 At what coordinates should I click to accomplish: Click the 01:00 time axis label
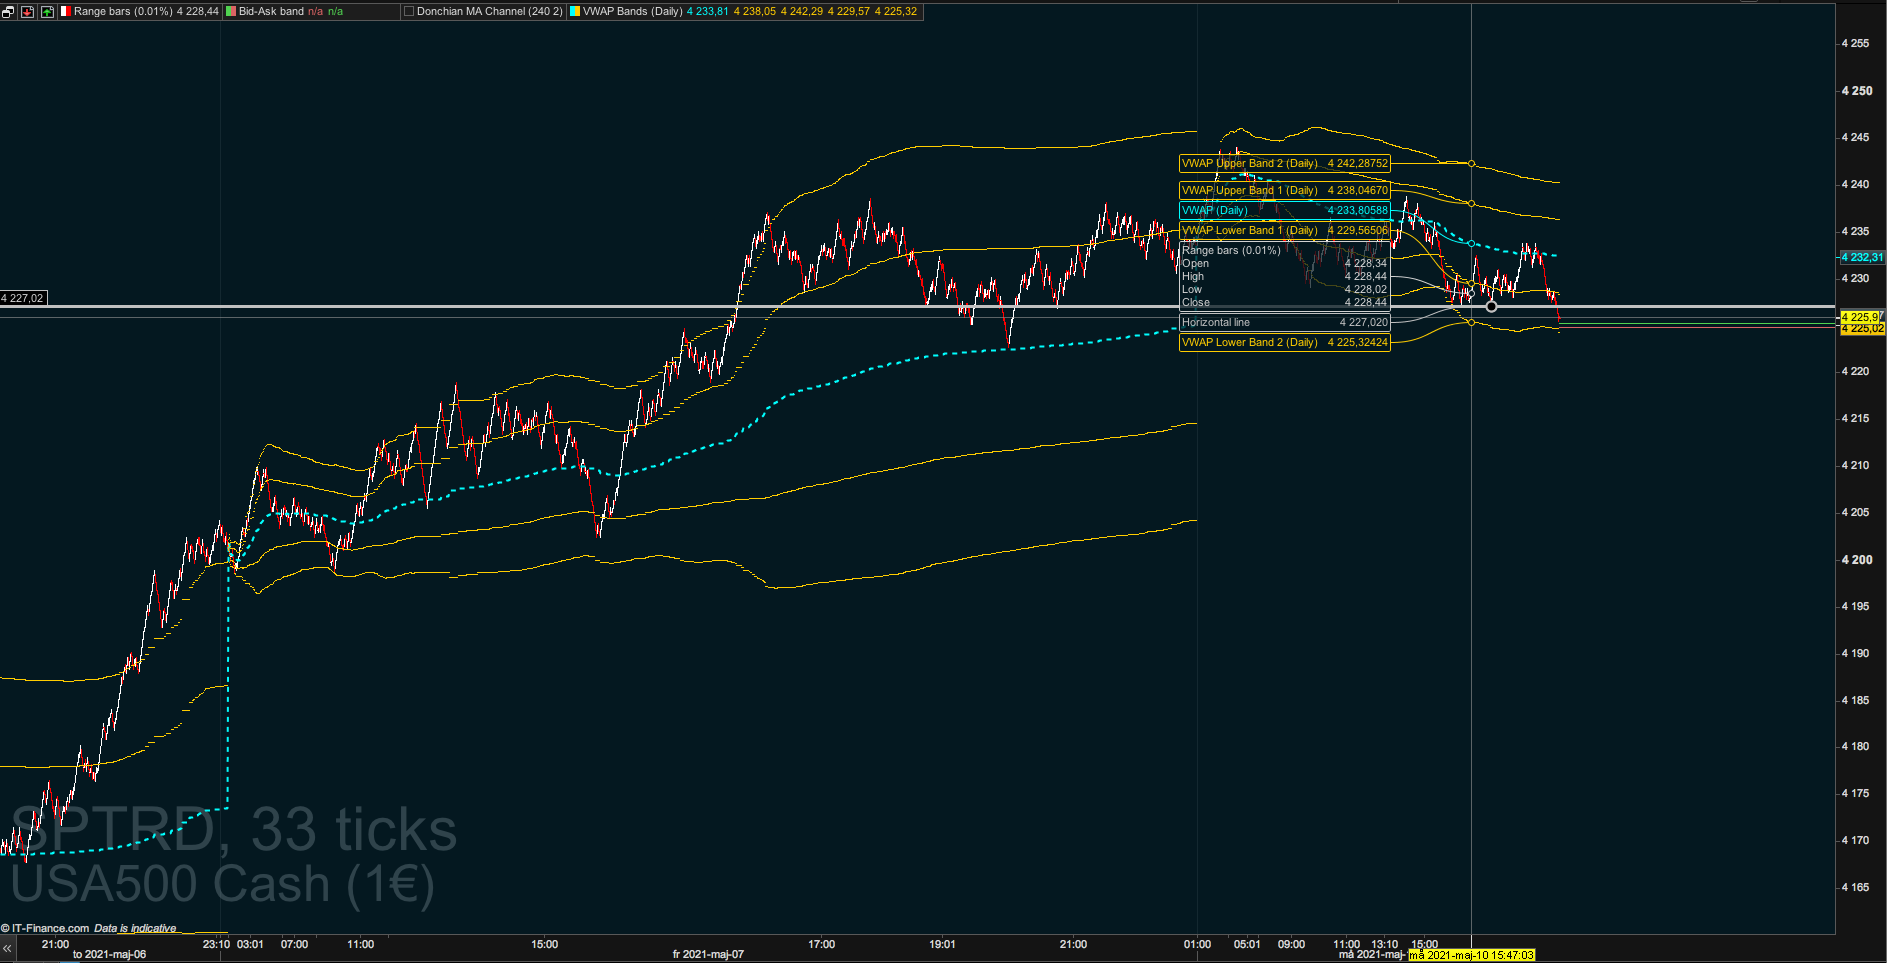(1197, 944)
